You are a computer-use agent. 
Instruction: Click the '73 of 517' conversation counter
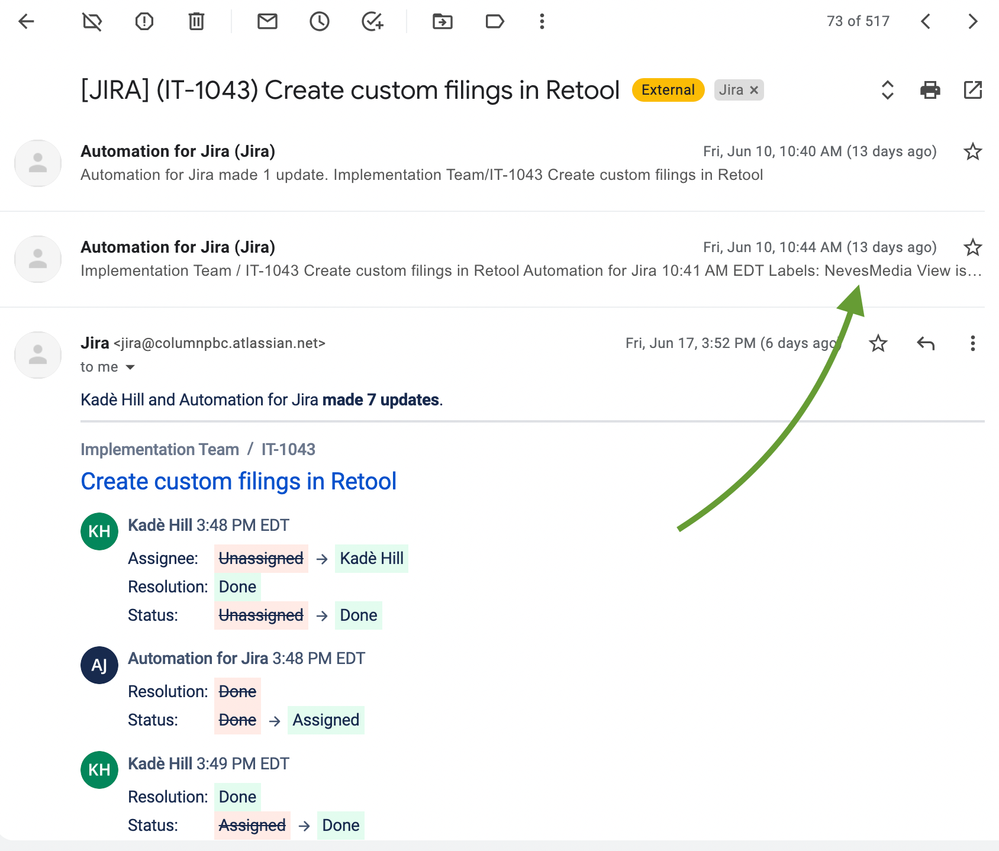pos(858,22)
